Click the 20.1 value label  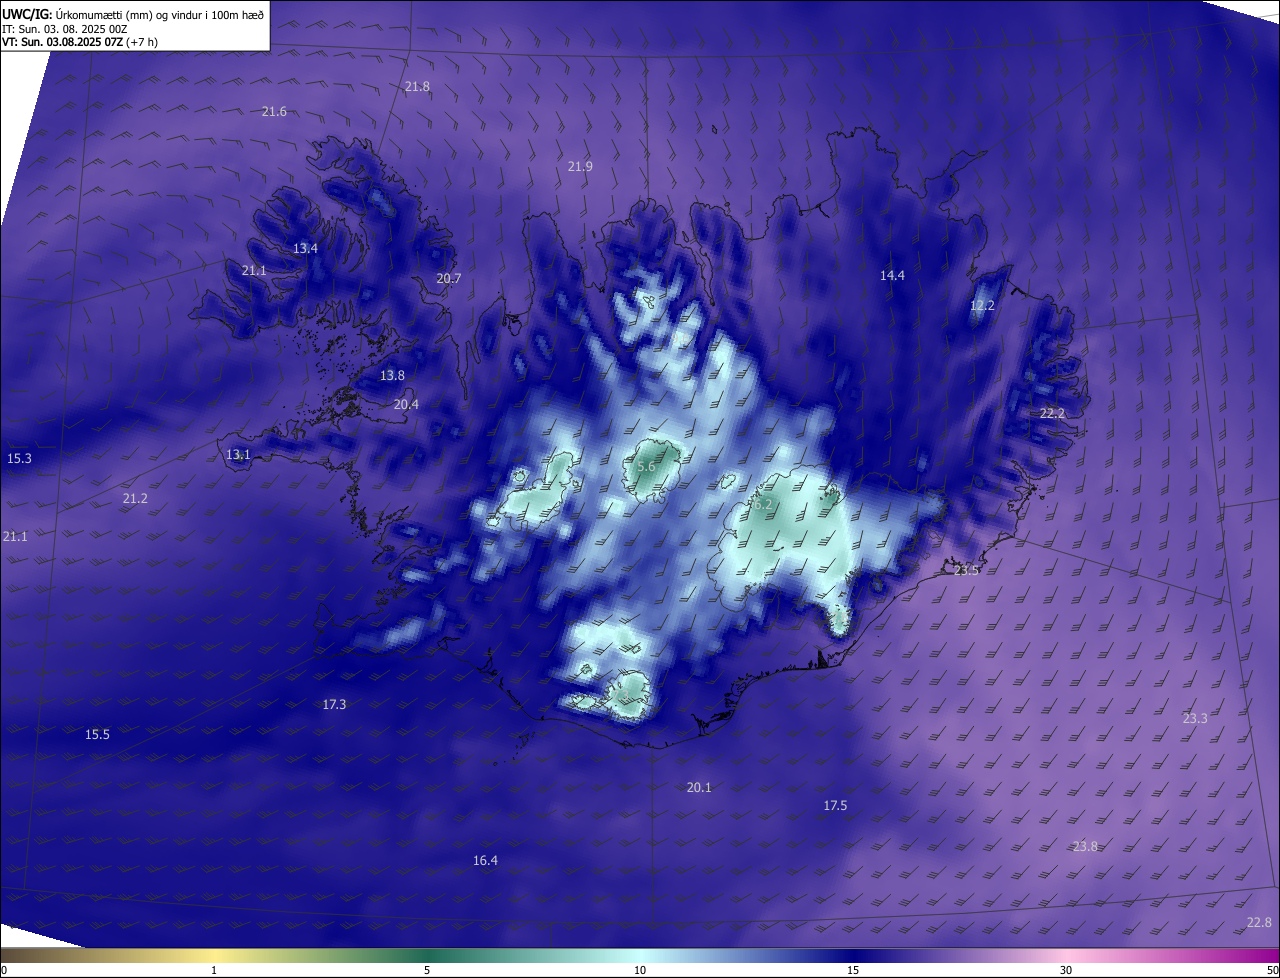pos(699,788)
